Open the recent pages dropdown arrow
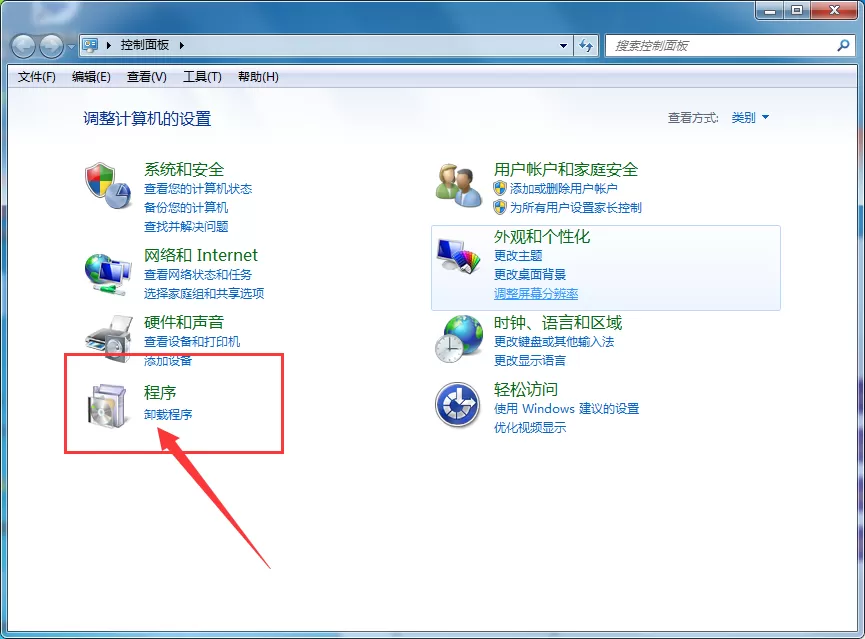The height and width of the screenshot is (639, 865). coord(71,46)
